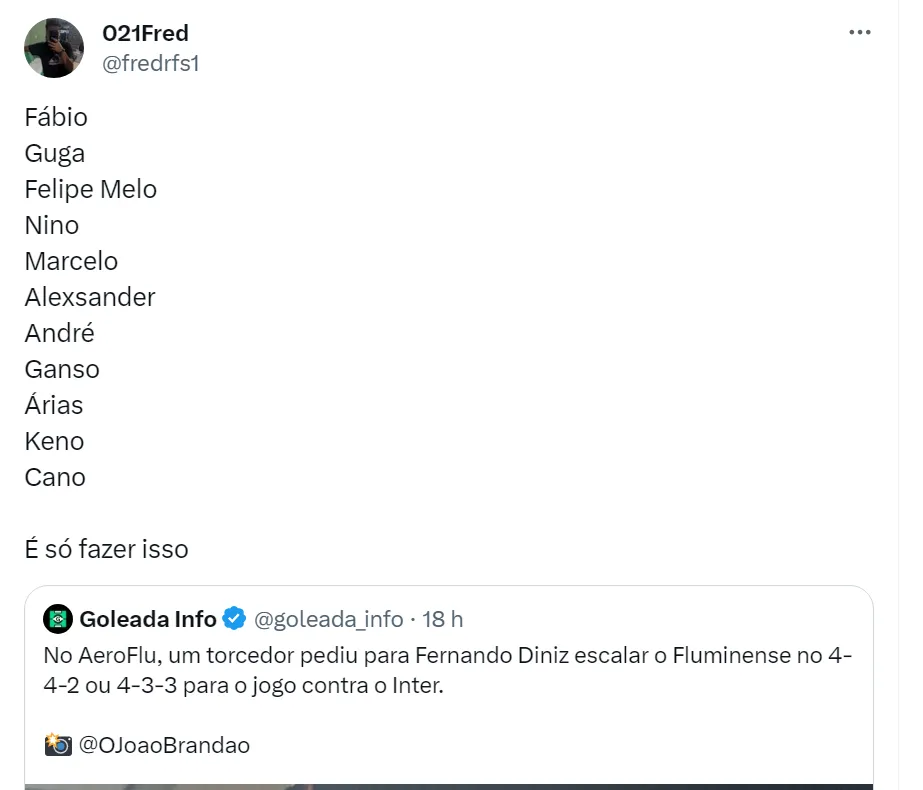Visit the @fredrfs1 handle

(151, 64)
